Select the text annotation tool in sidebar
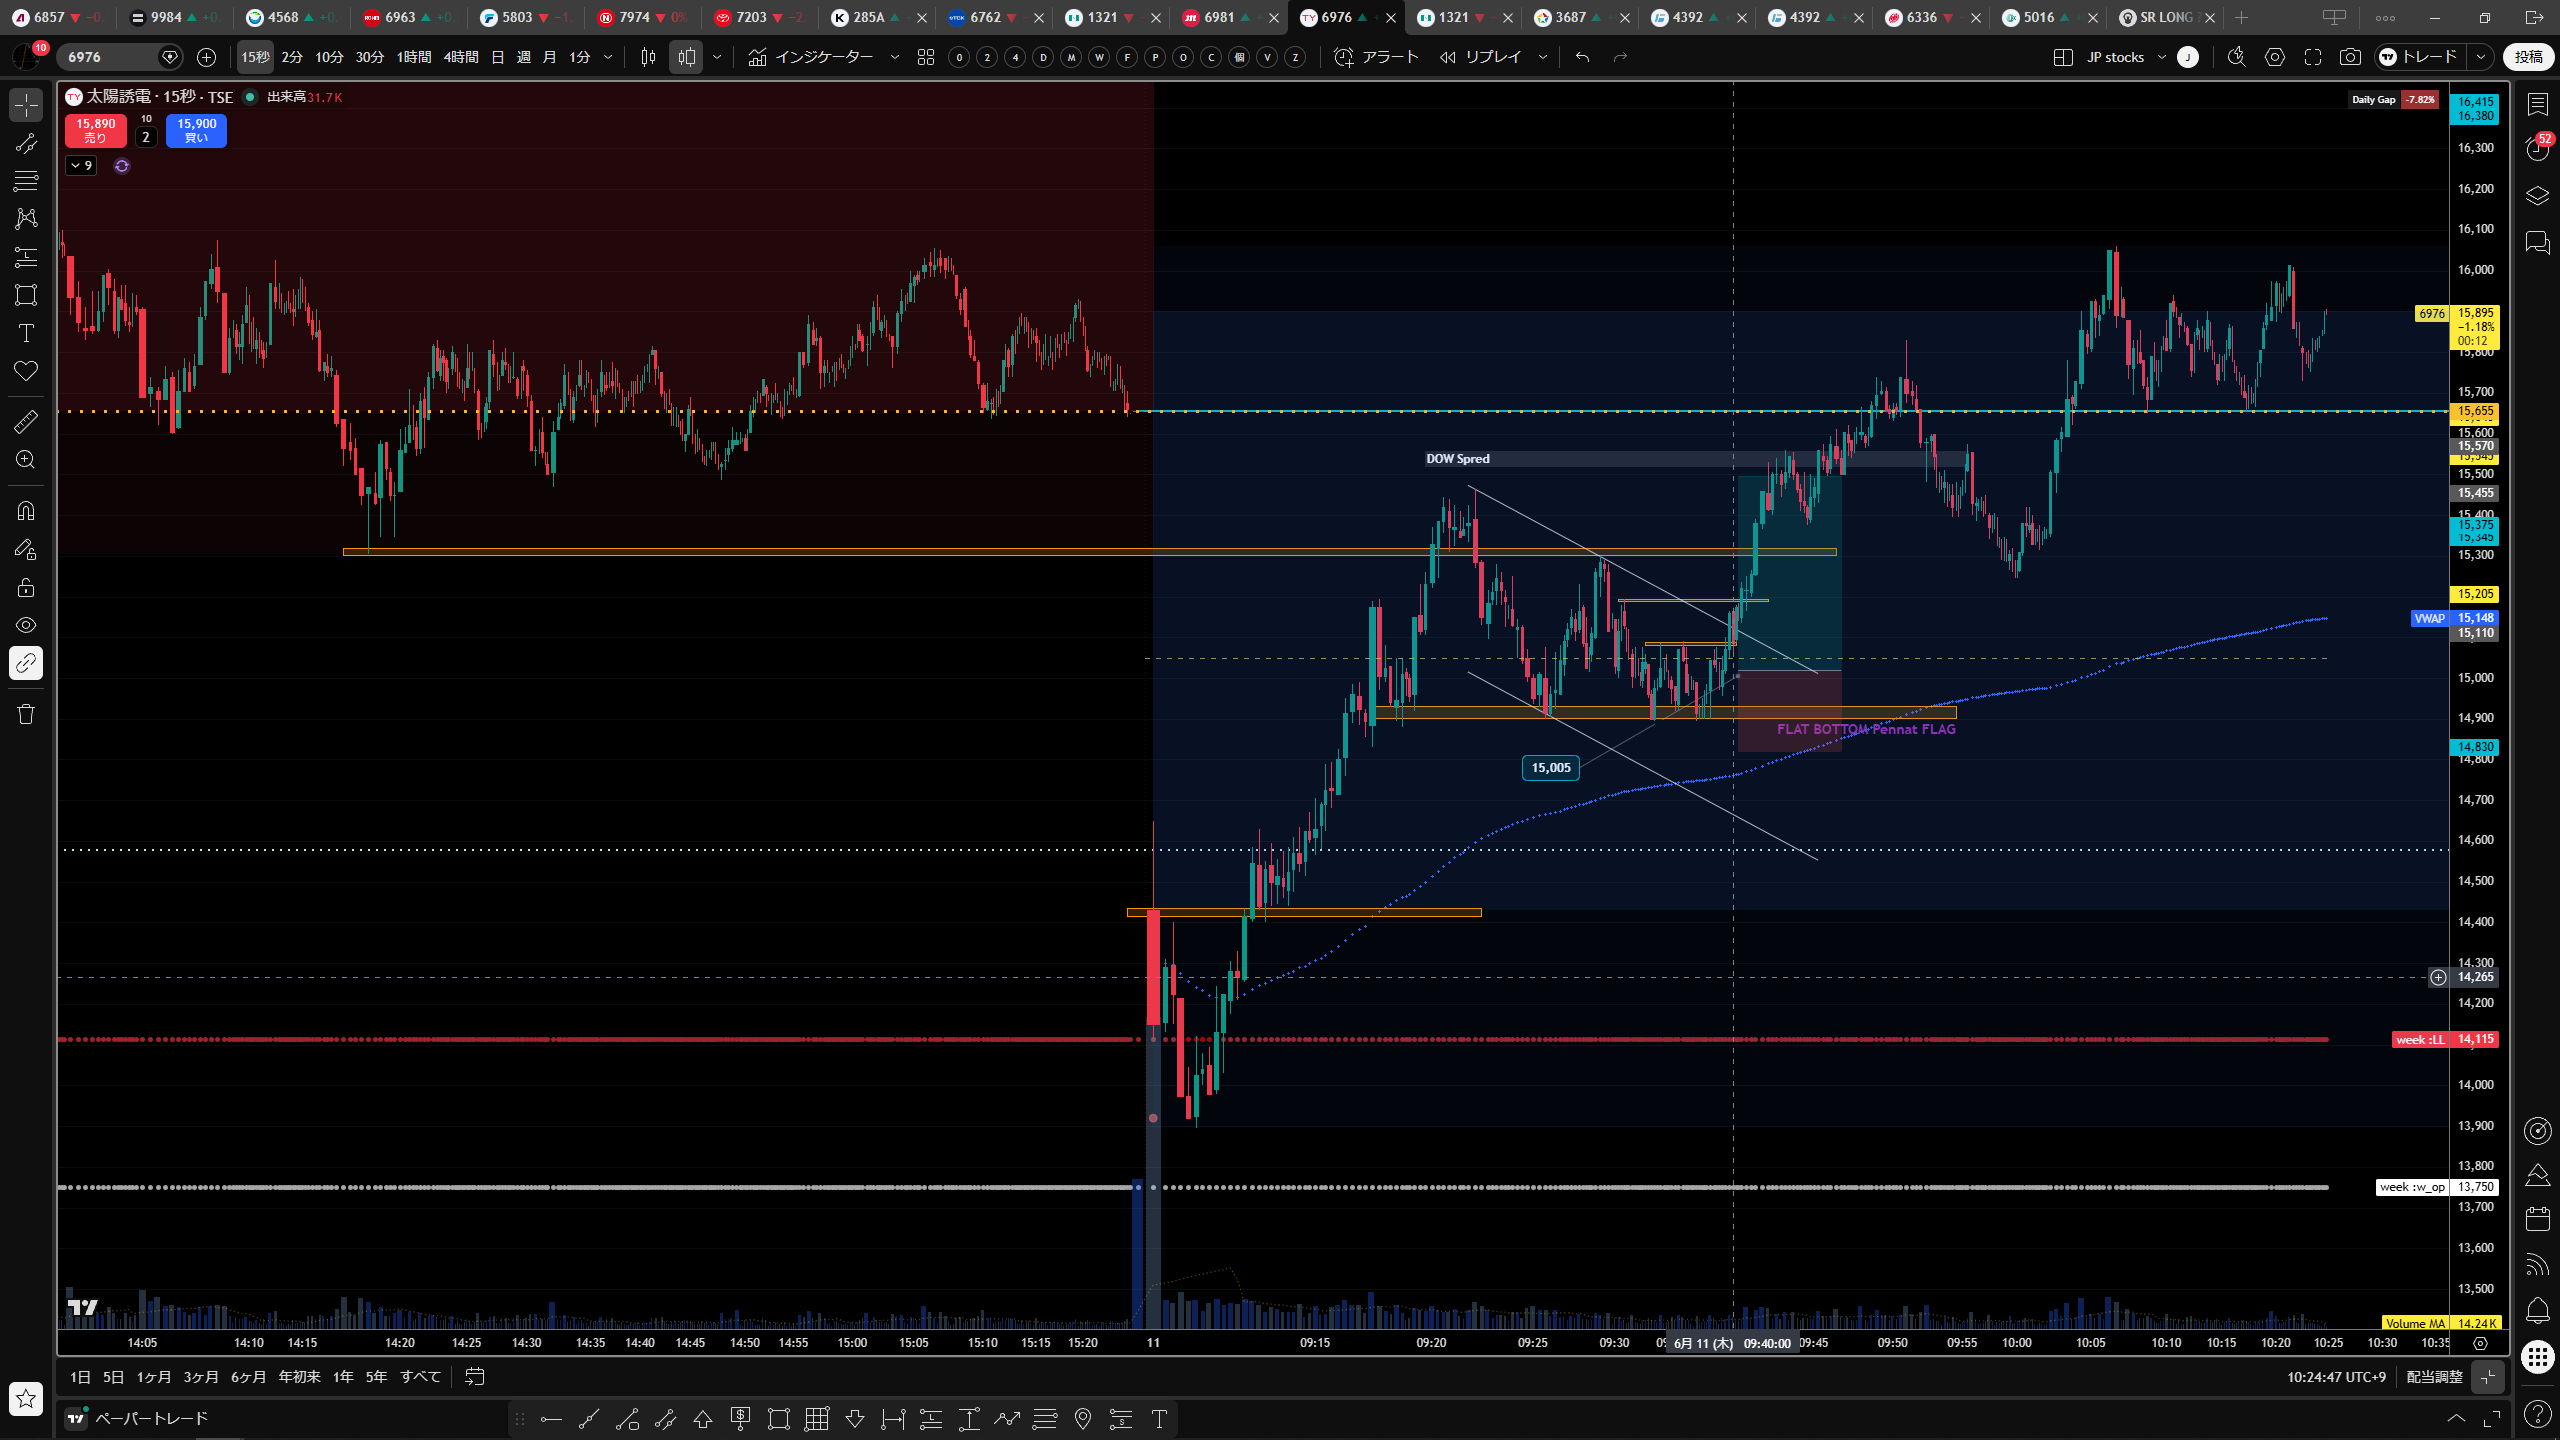2560x1440 pixels. point(26,333)
